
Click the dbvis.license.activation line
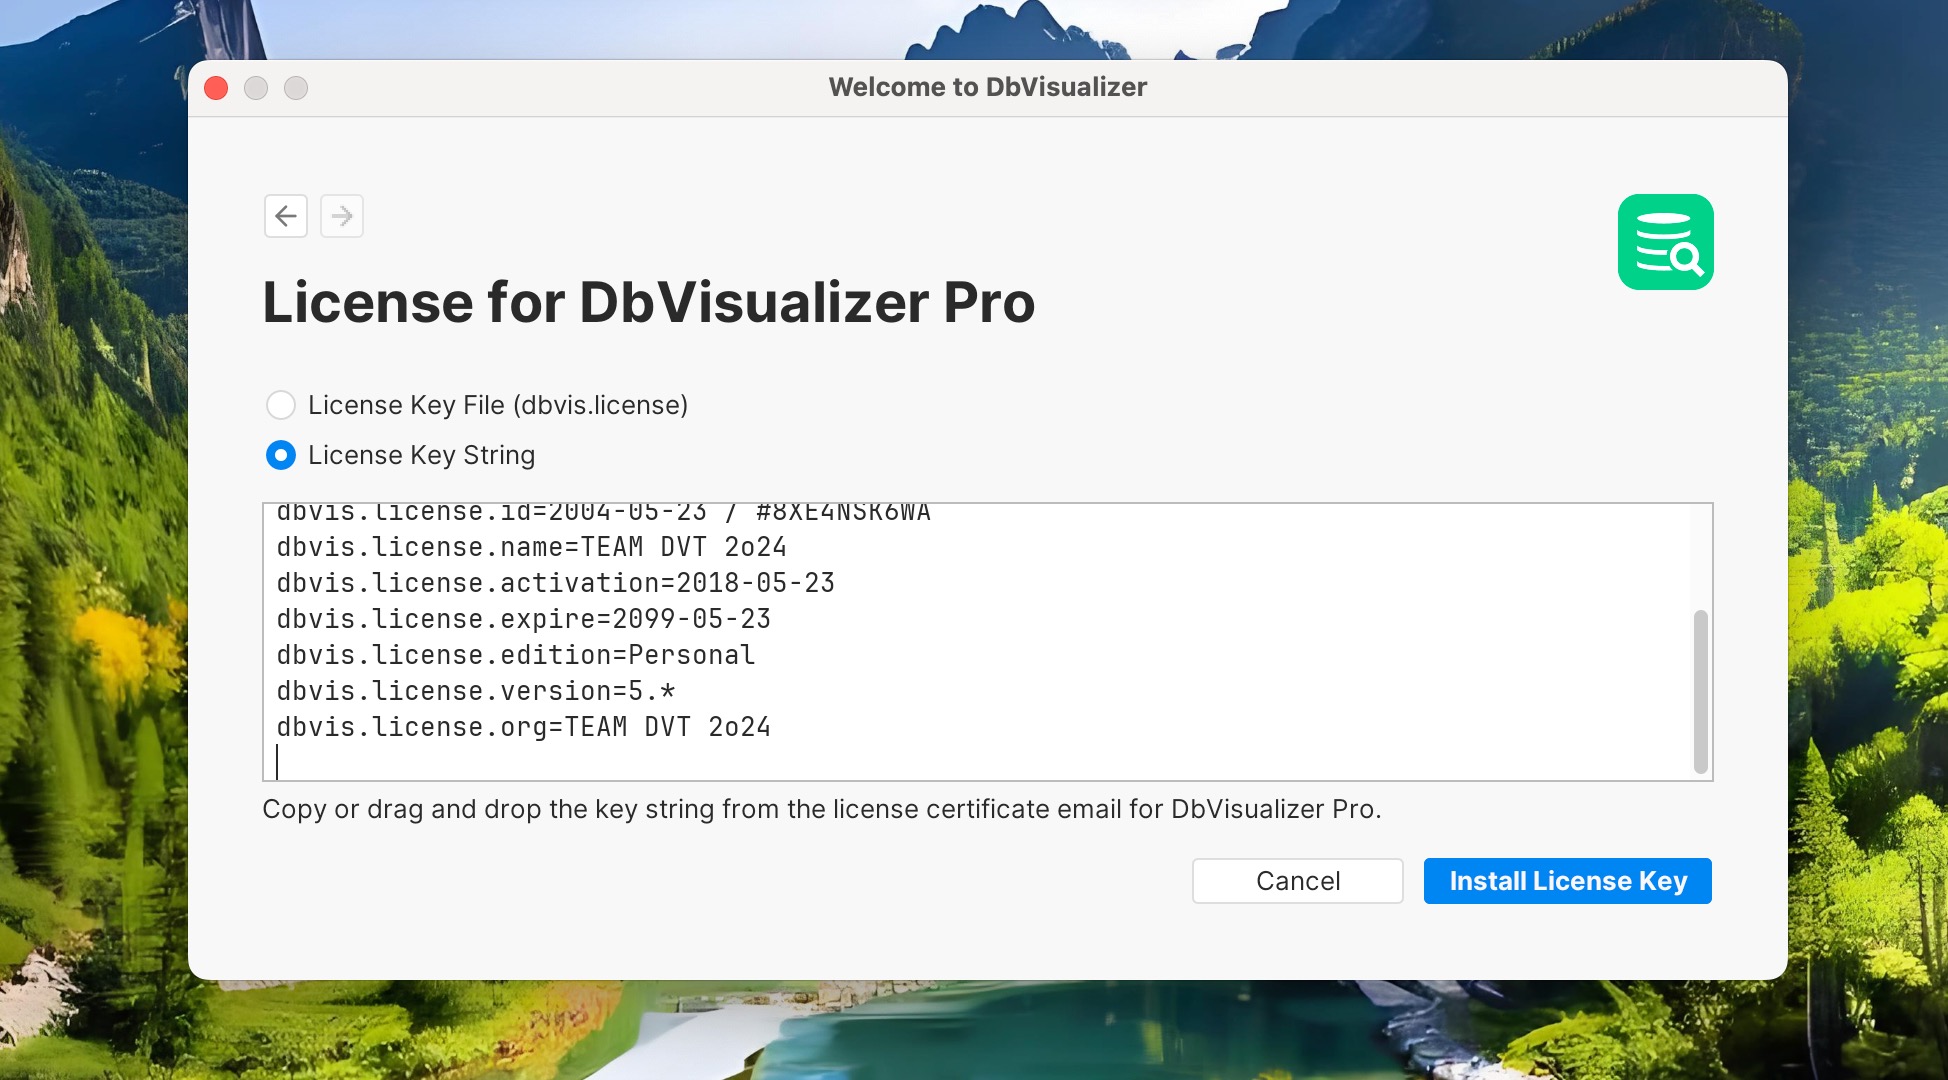click(555, 584)
